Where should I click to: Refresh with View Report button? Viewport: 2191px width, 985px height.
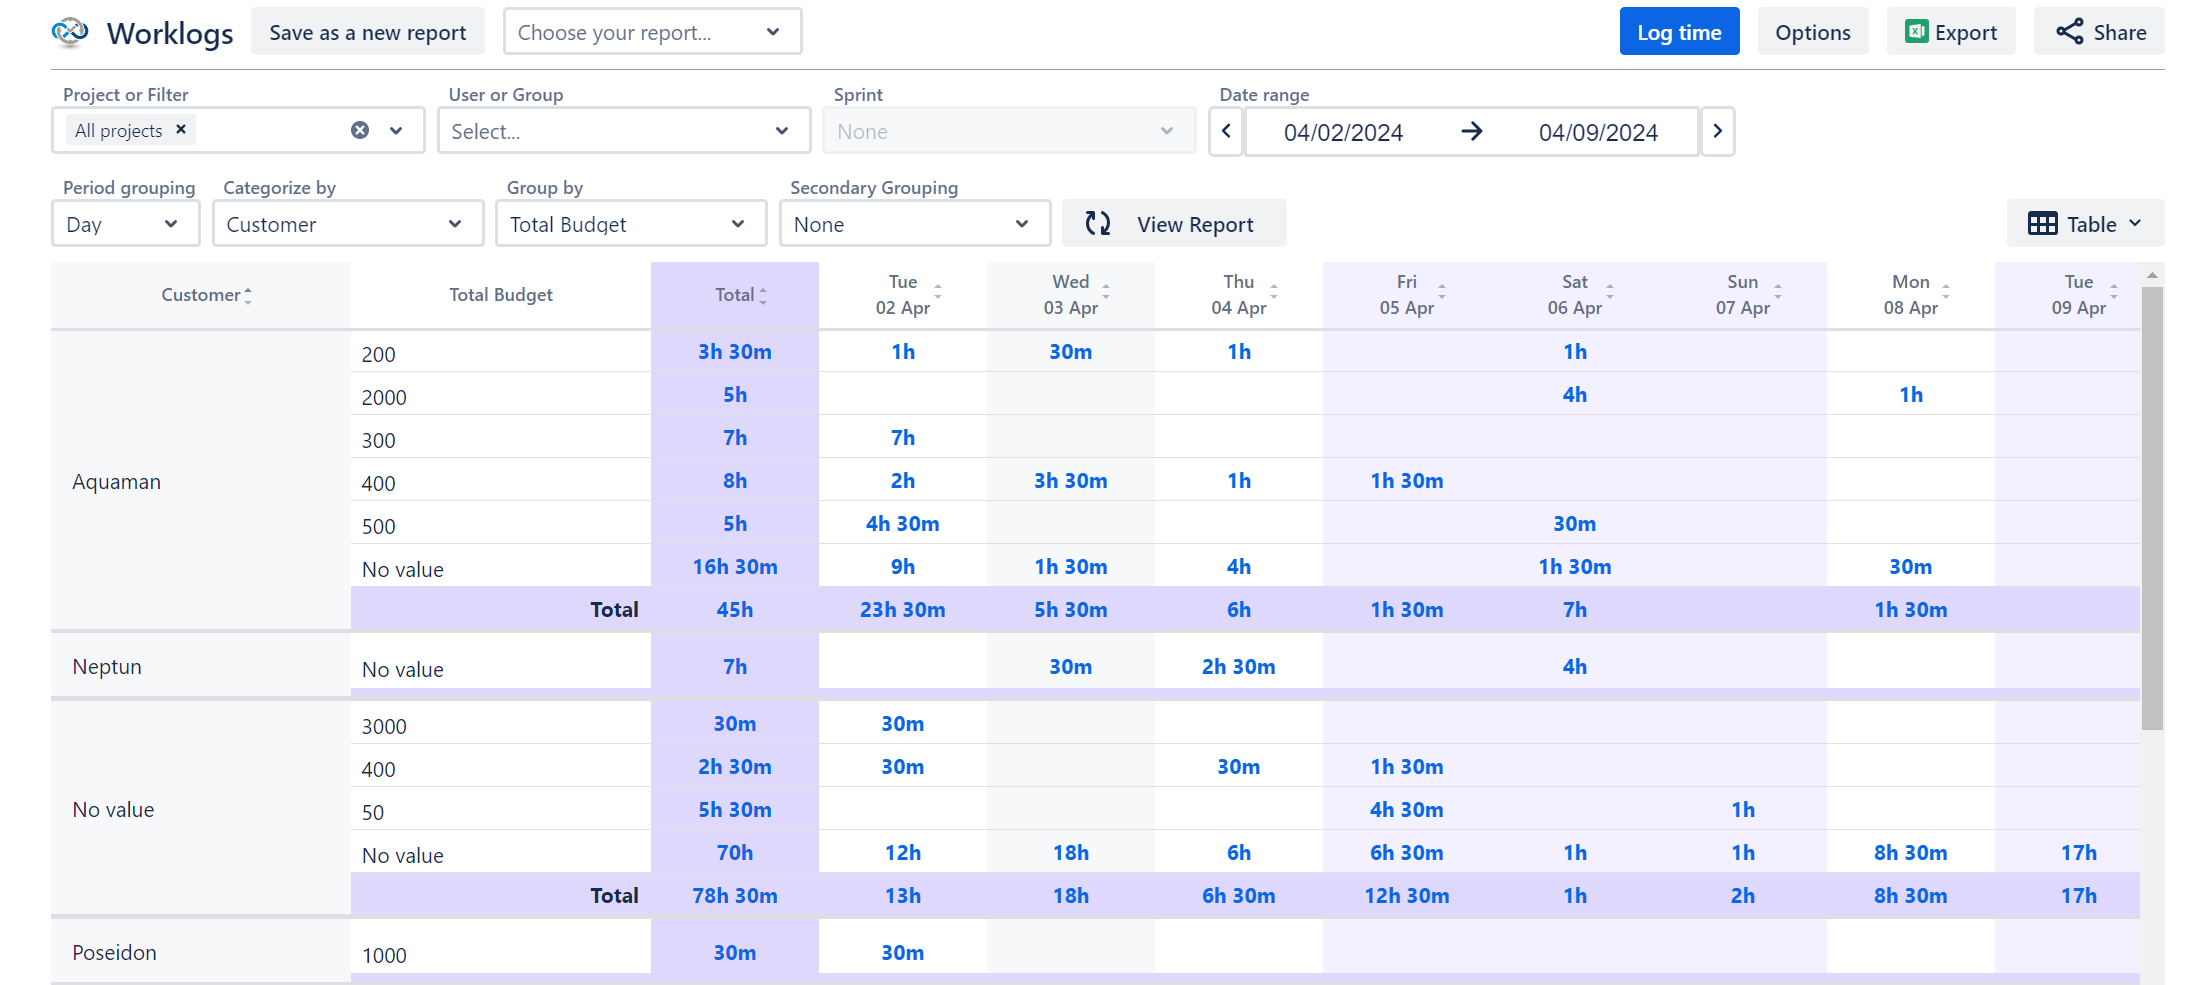(x=1174, y=224)
